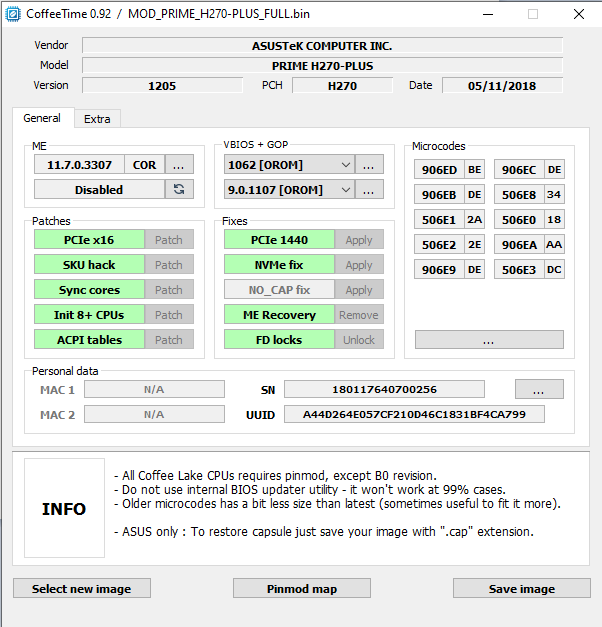Click the Date field 05/11/2018
Screen dimensions: 602x627
(x=502, y=85)
